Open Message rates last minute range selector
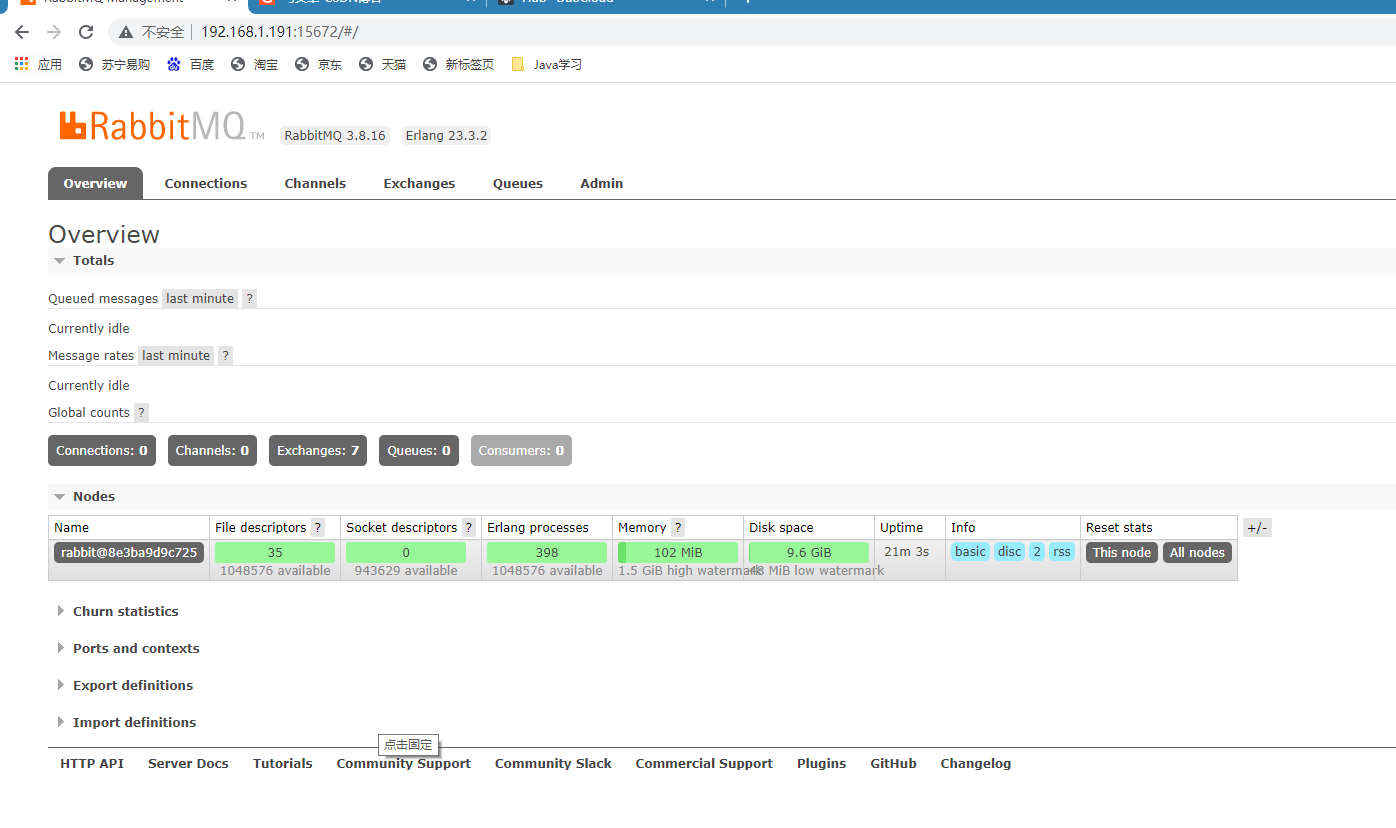Viewport: 1396px width, 828px height. pos(176,355)
